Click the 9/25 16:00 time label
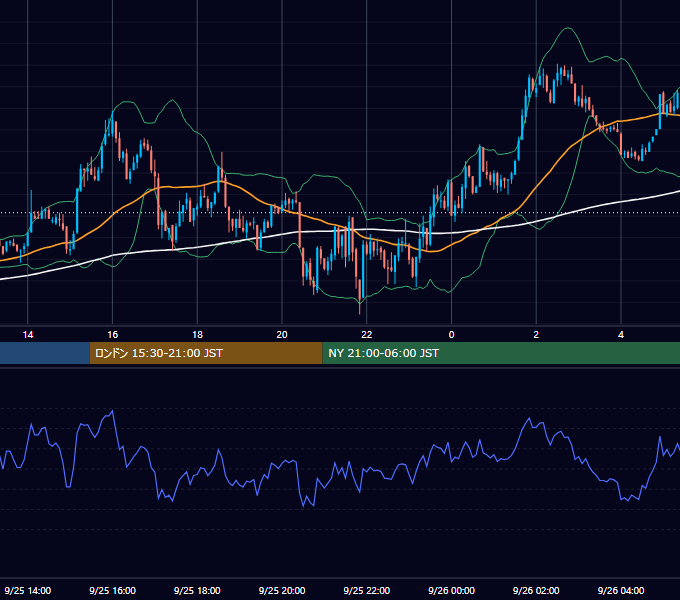Viewport: 680px width, 600px height. (112, 590)
